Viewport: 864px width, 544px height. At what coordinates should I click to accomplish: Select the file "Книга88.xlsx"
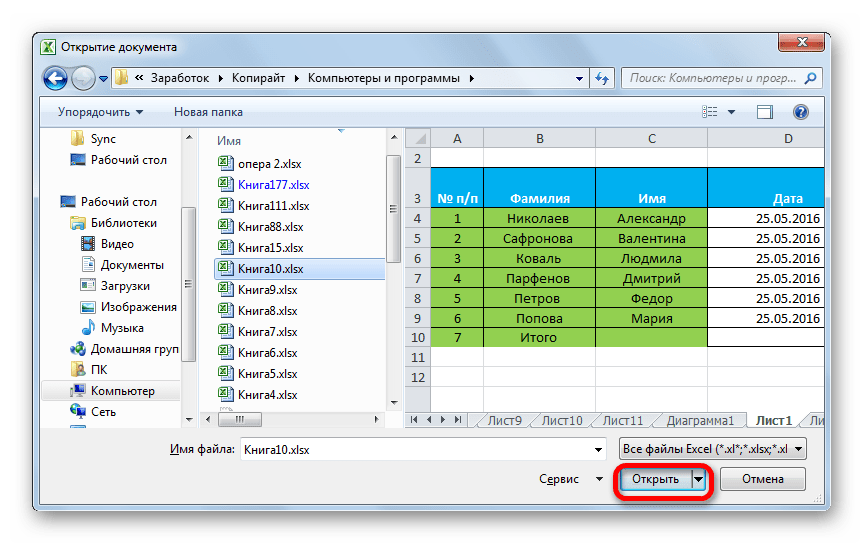click(x=261, y=227)
